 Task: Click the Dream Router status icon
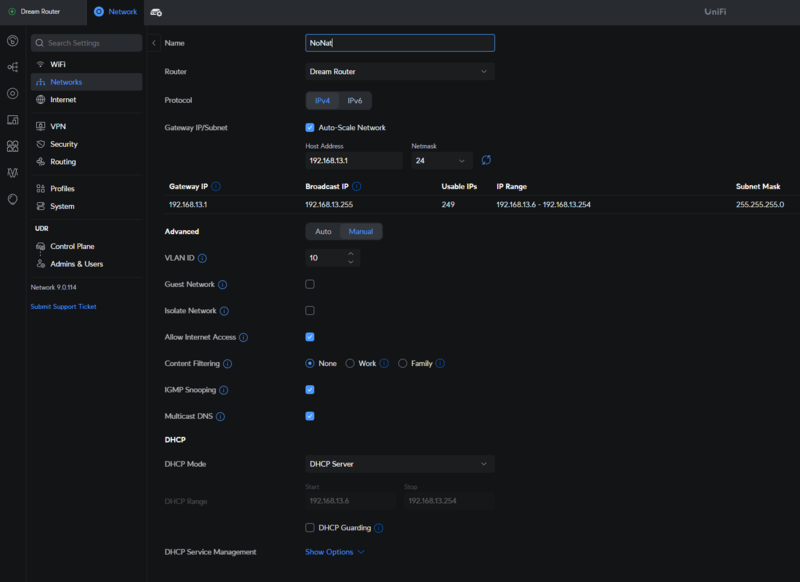(x=12, y=11)
